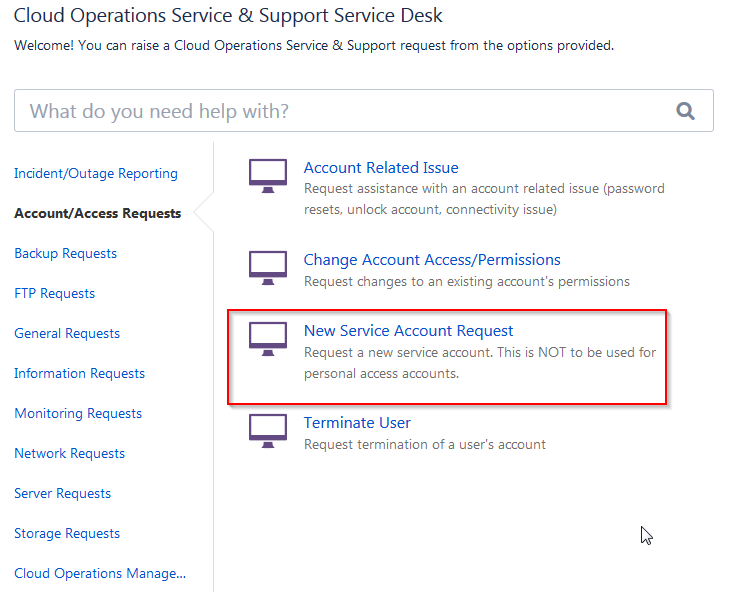732x607 pixels.
Task: Select New Service Account Request
Action: [408, 331]
